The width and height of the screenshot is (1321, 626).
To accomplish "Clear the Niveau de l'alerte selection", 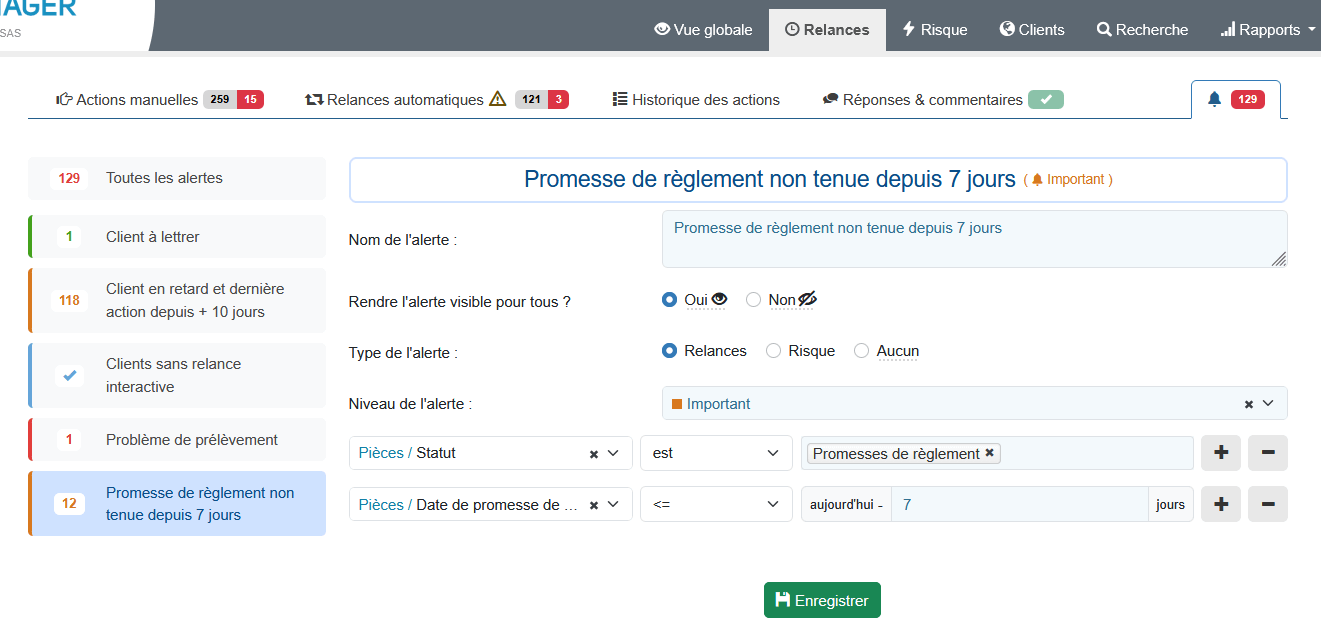I will click(1248, 404).
